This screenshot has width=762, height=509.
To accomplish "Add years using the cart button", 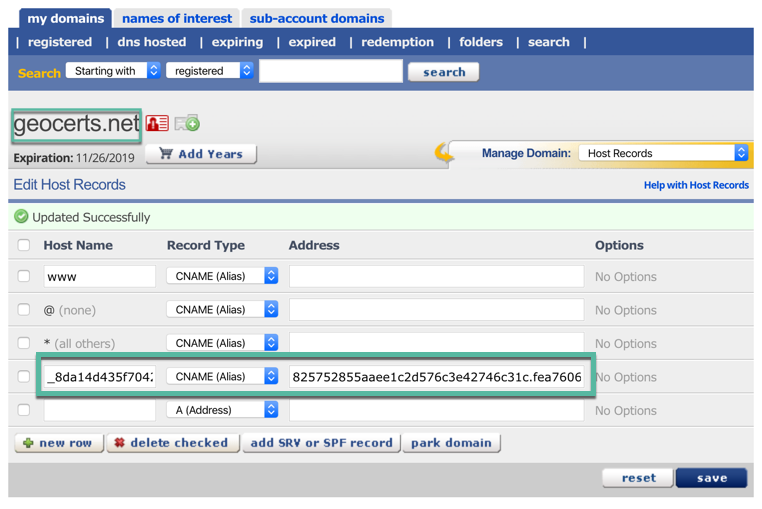I will 201,154.
